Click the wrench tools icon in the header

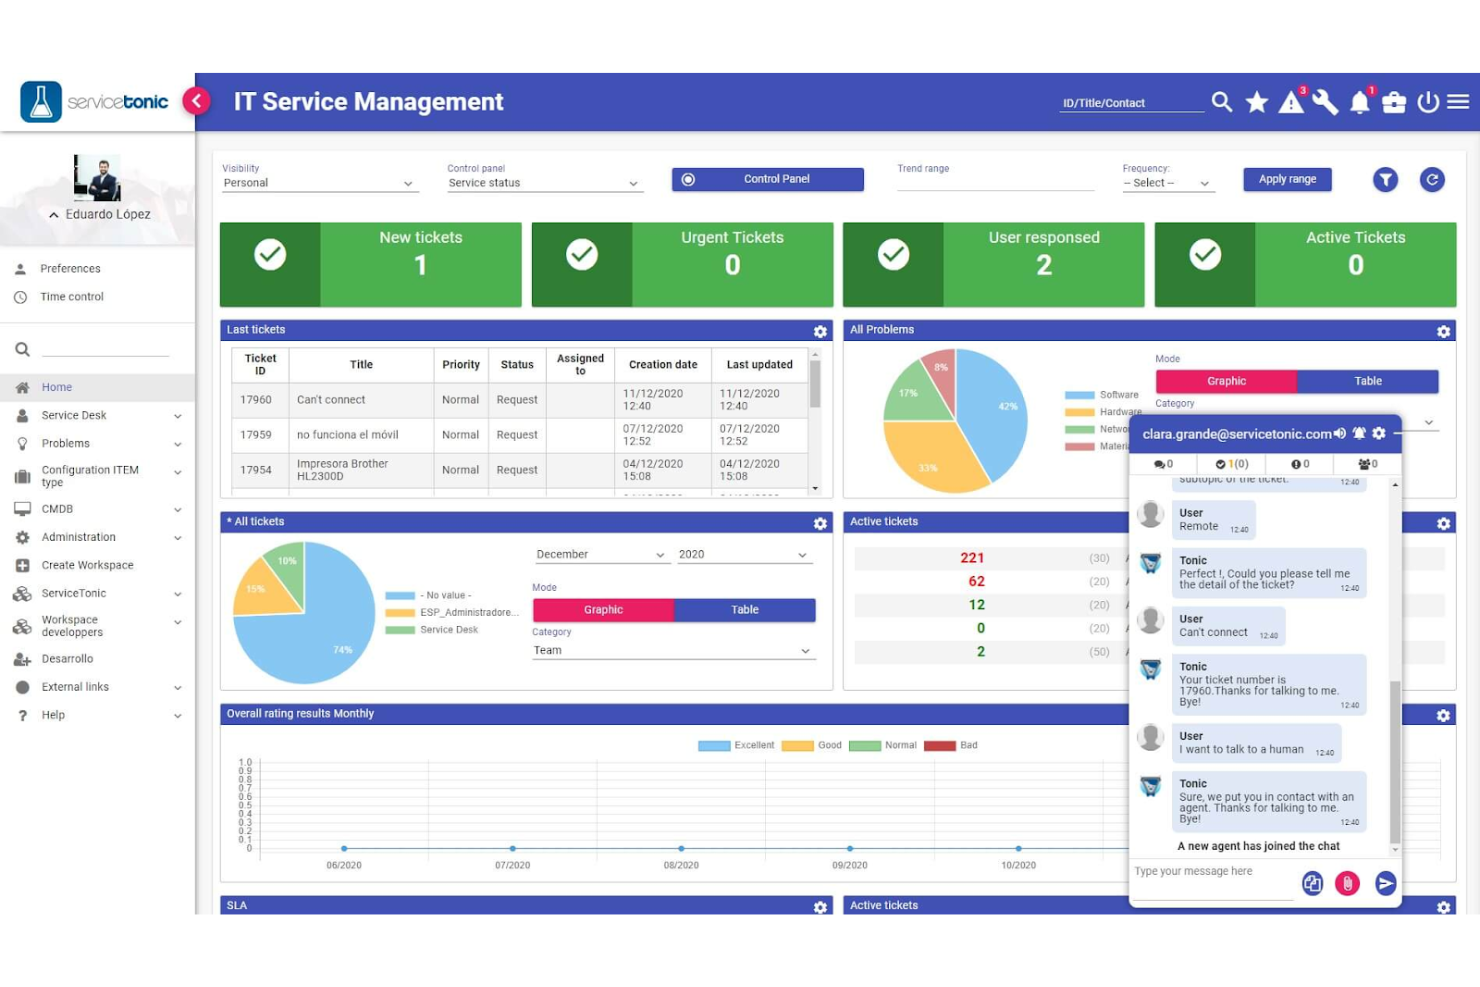(1325, 101)
